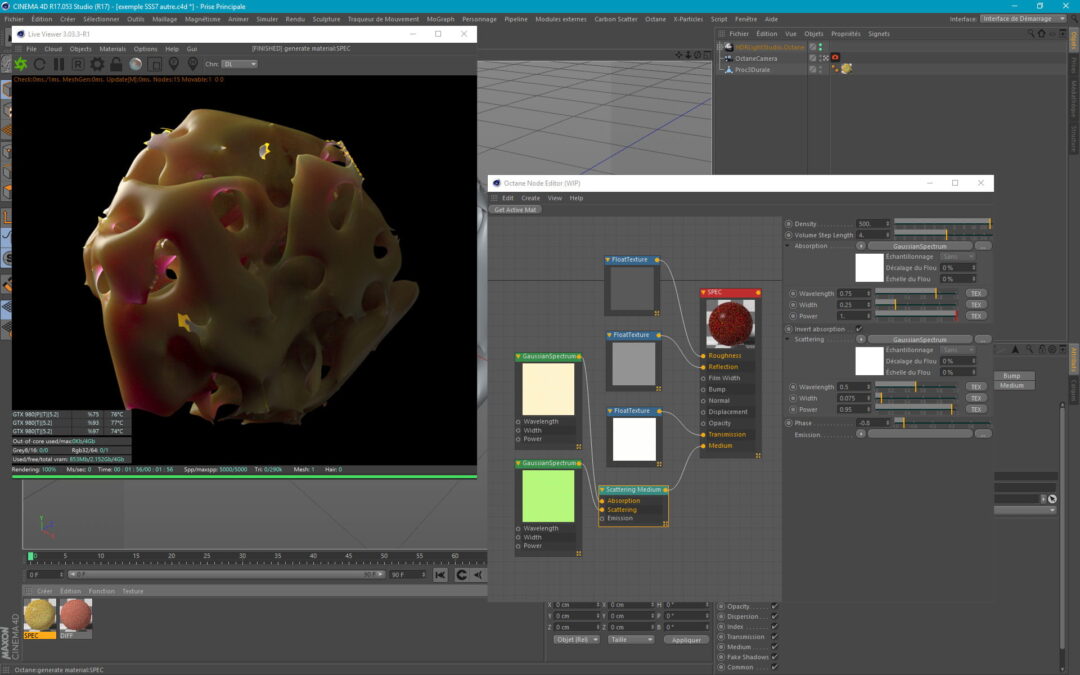Click the restart render circular arrow icon
Viewport: 1080px width, 675px height.
(40, 64)
